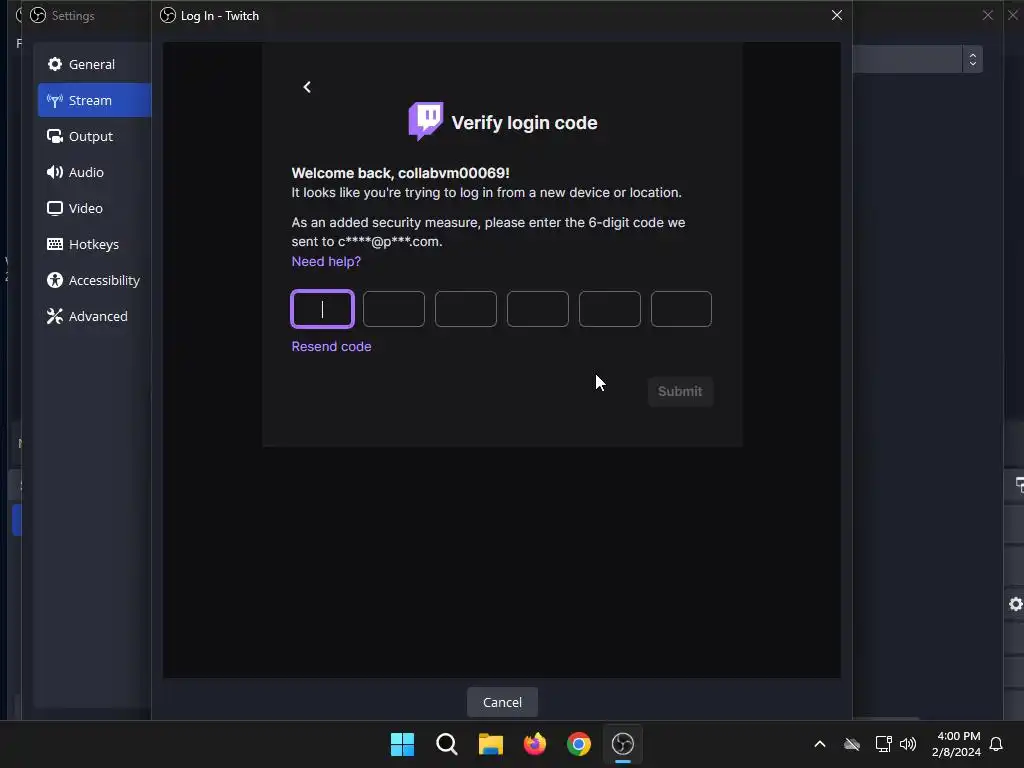This screenshot has width=1024, height=768.
Task: Open the Need help? link
Action: point(326,261)
